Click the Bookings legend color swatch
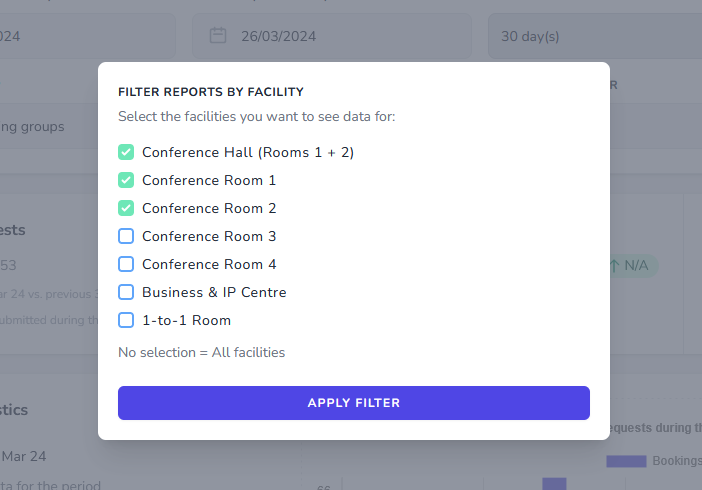The width and height of the screenshot is (702, 490). 626,461
